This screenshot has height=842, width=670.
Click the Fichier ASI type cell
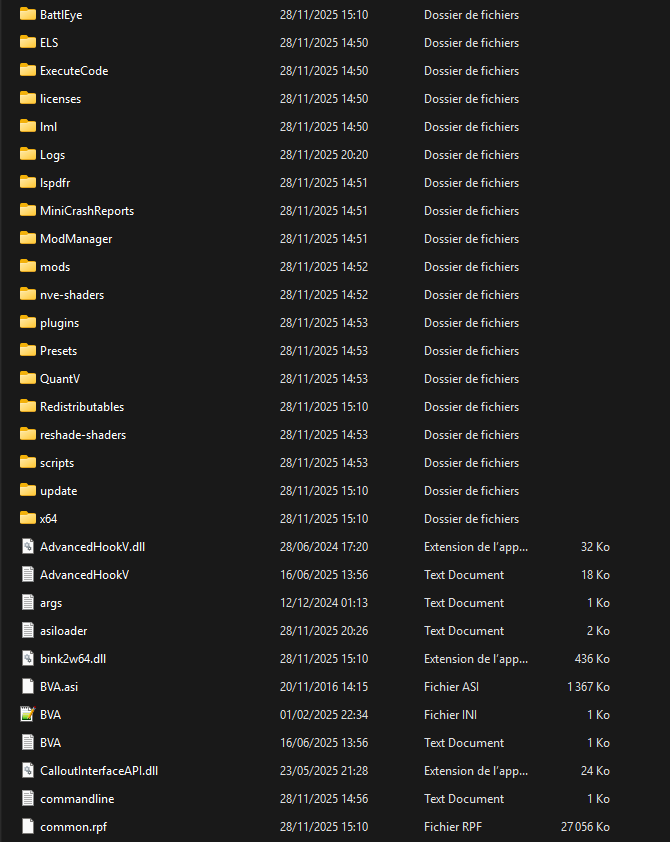451,687
